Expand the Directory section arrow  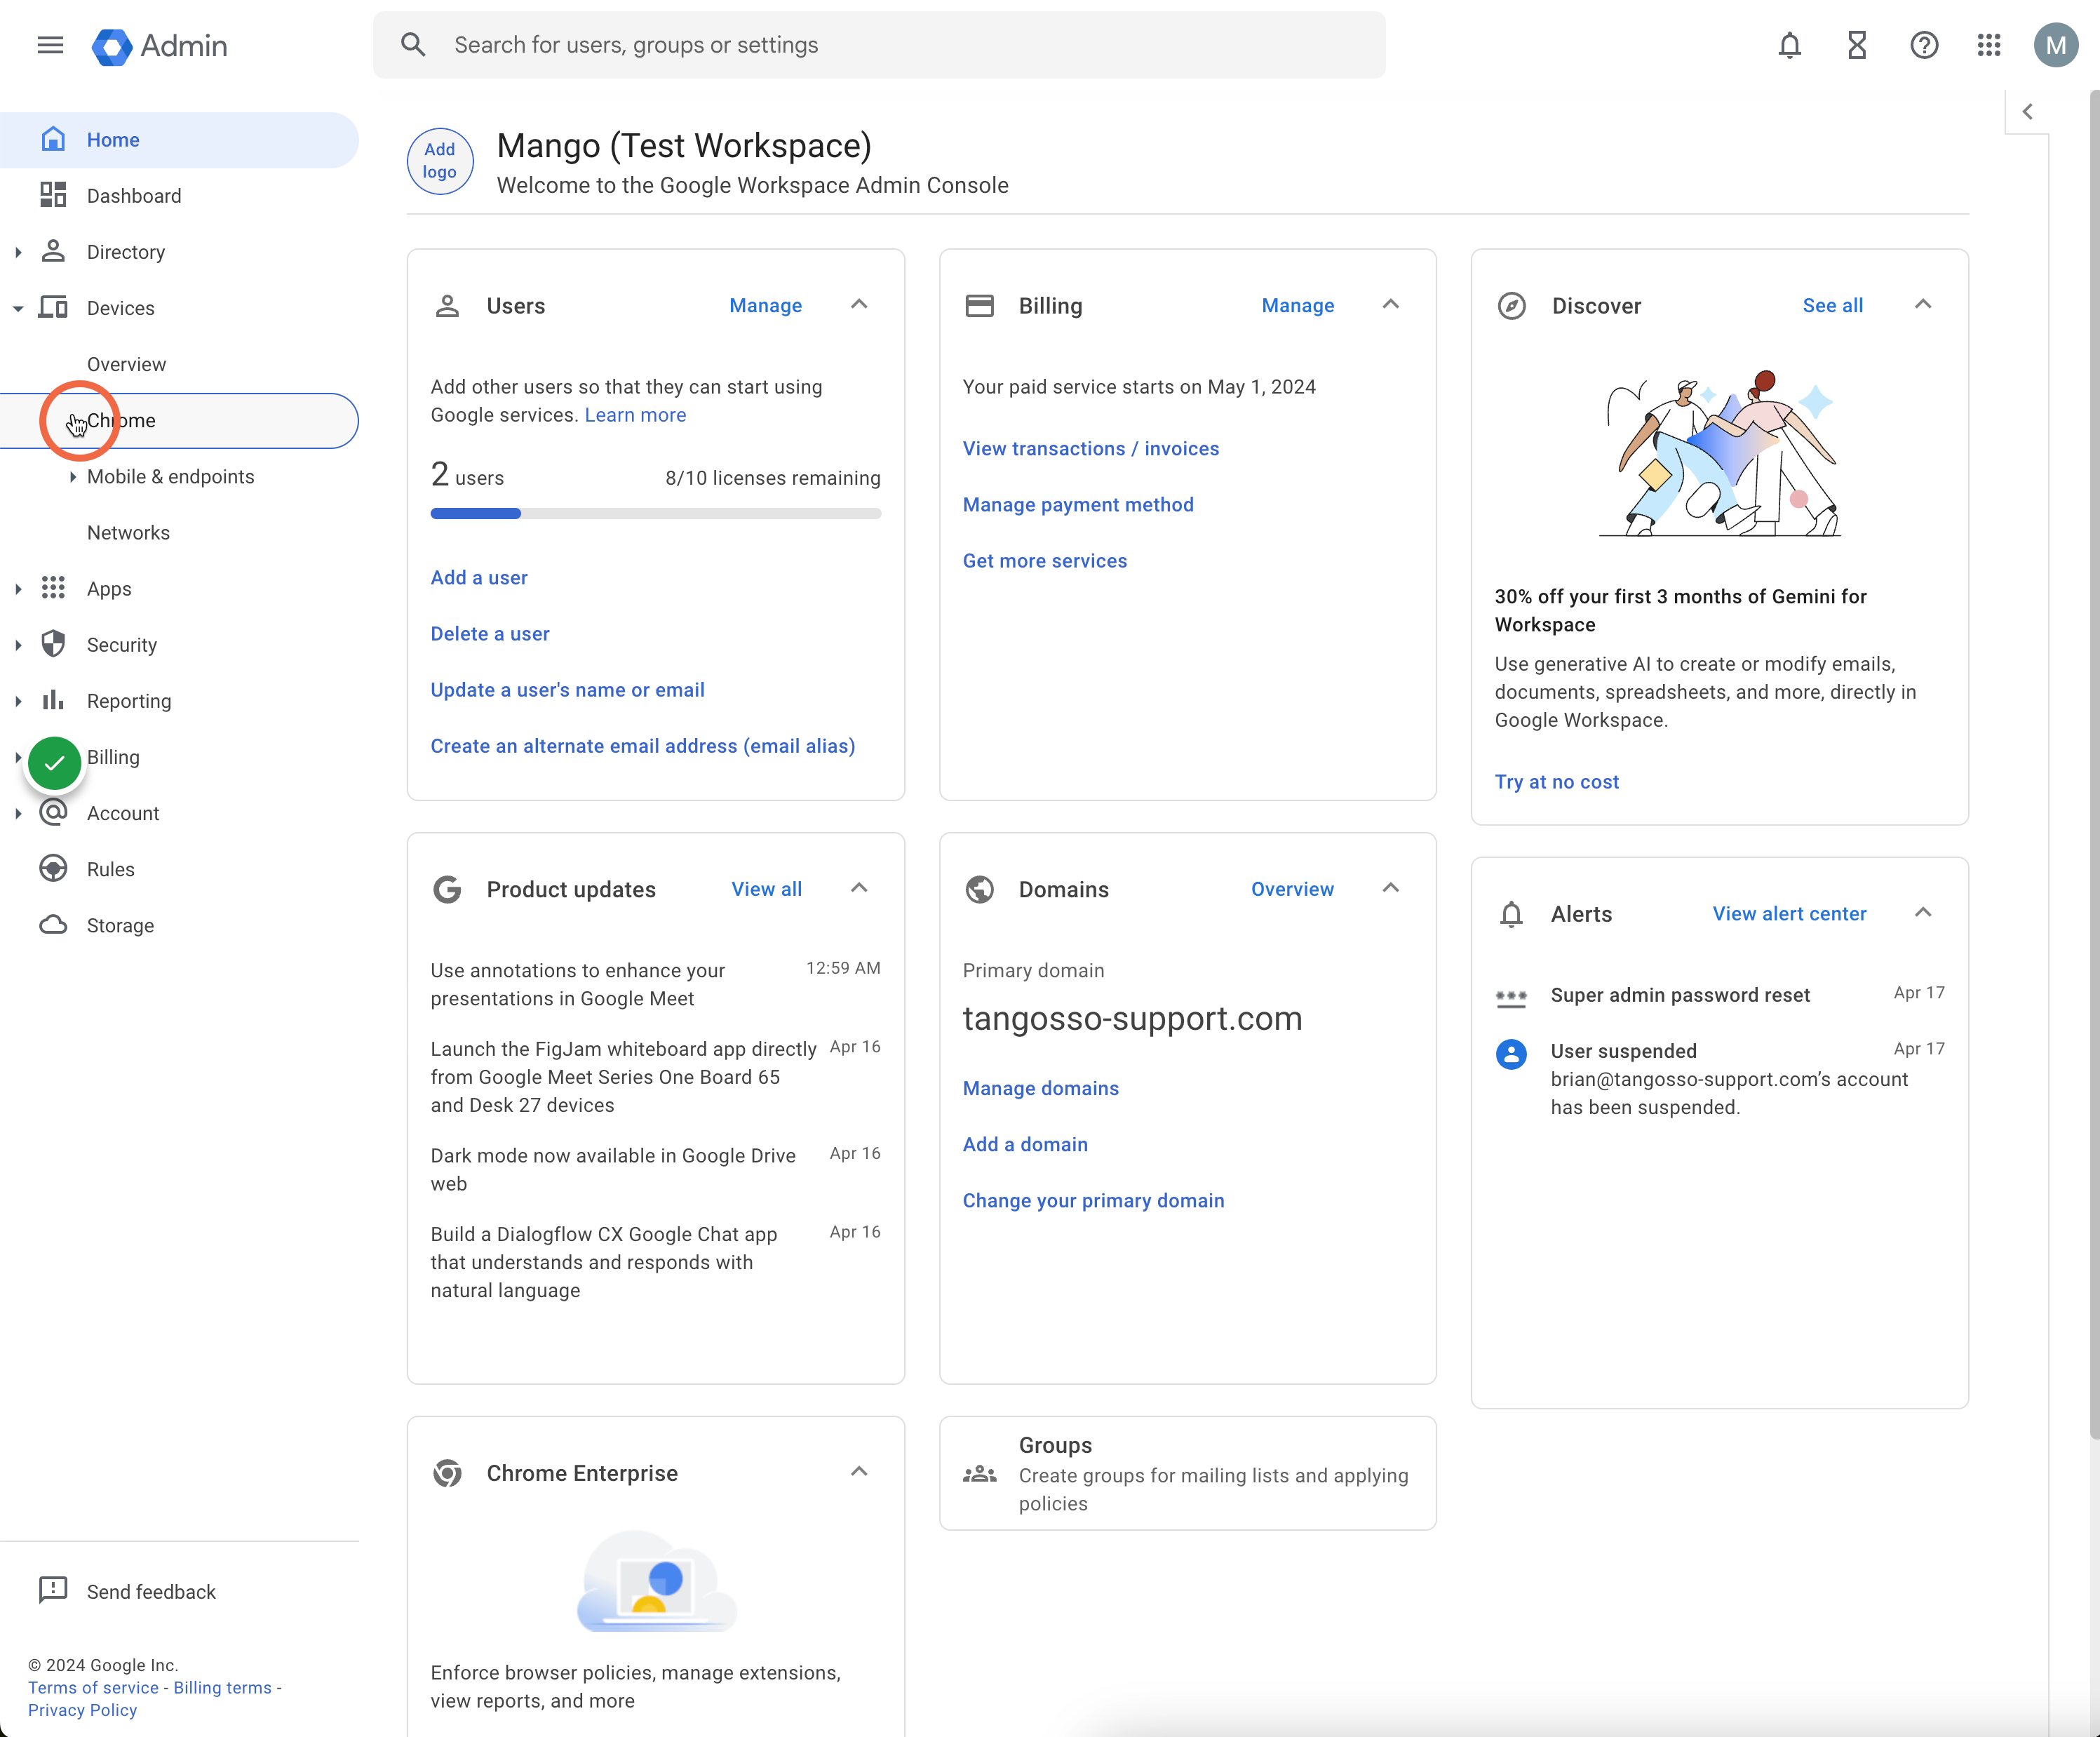pyautogui.click(x=18, y=252)
